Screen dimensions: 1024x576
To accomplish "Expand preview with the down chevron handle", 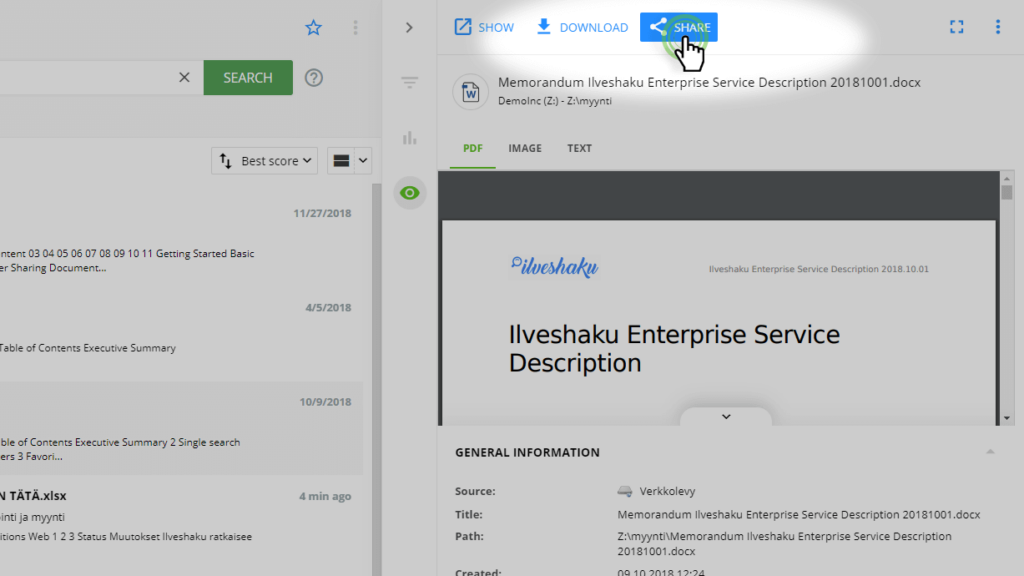I will 726,417.
